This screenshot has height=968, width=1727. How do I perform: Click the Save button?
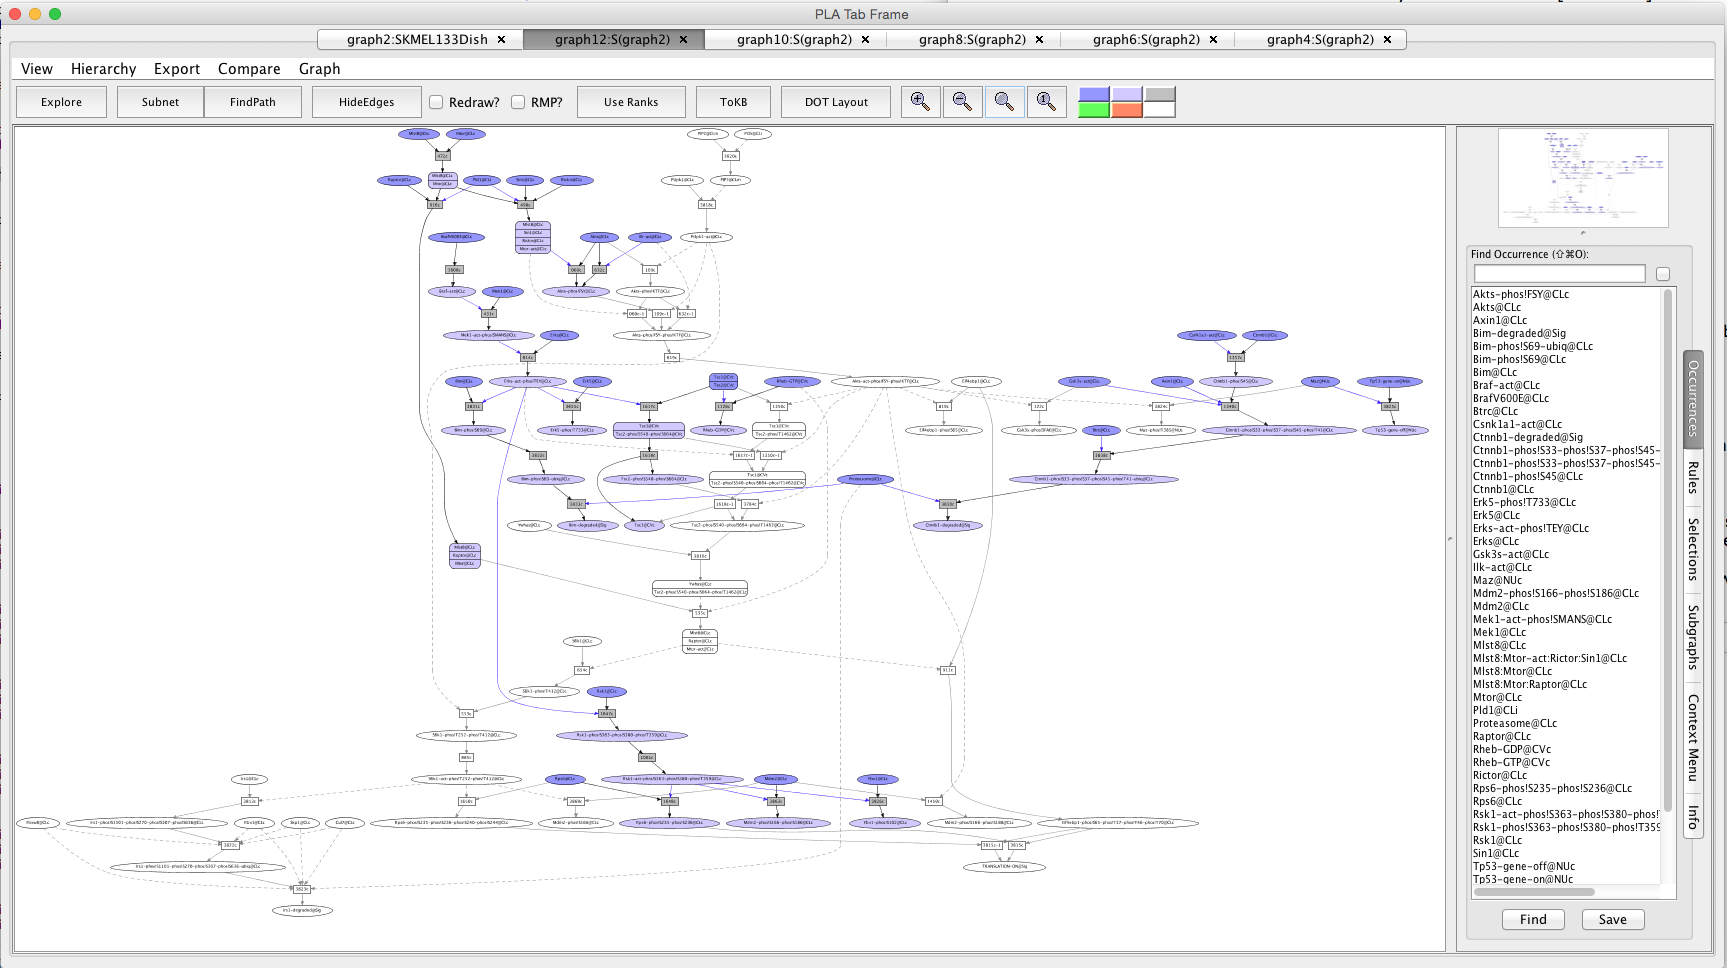1613,920
